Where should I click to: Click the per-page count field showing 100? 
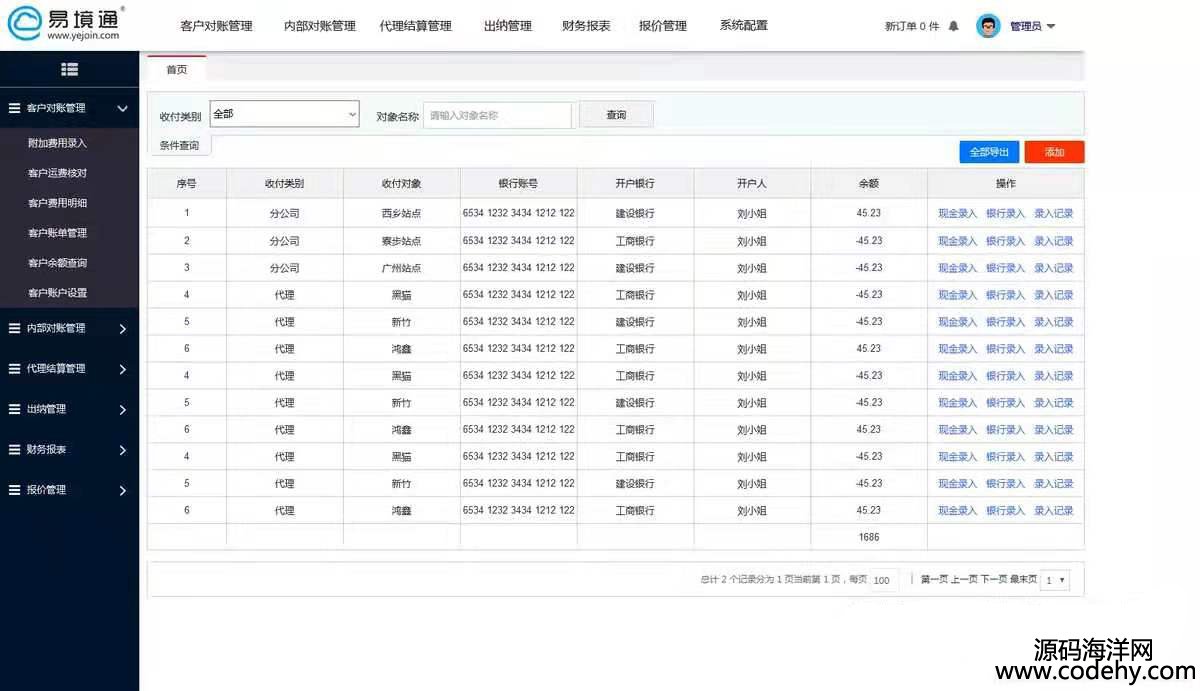[882, 580]
